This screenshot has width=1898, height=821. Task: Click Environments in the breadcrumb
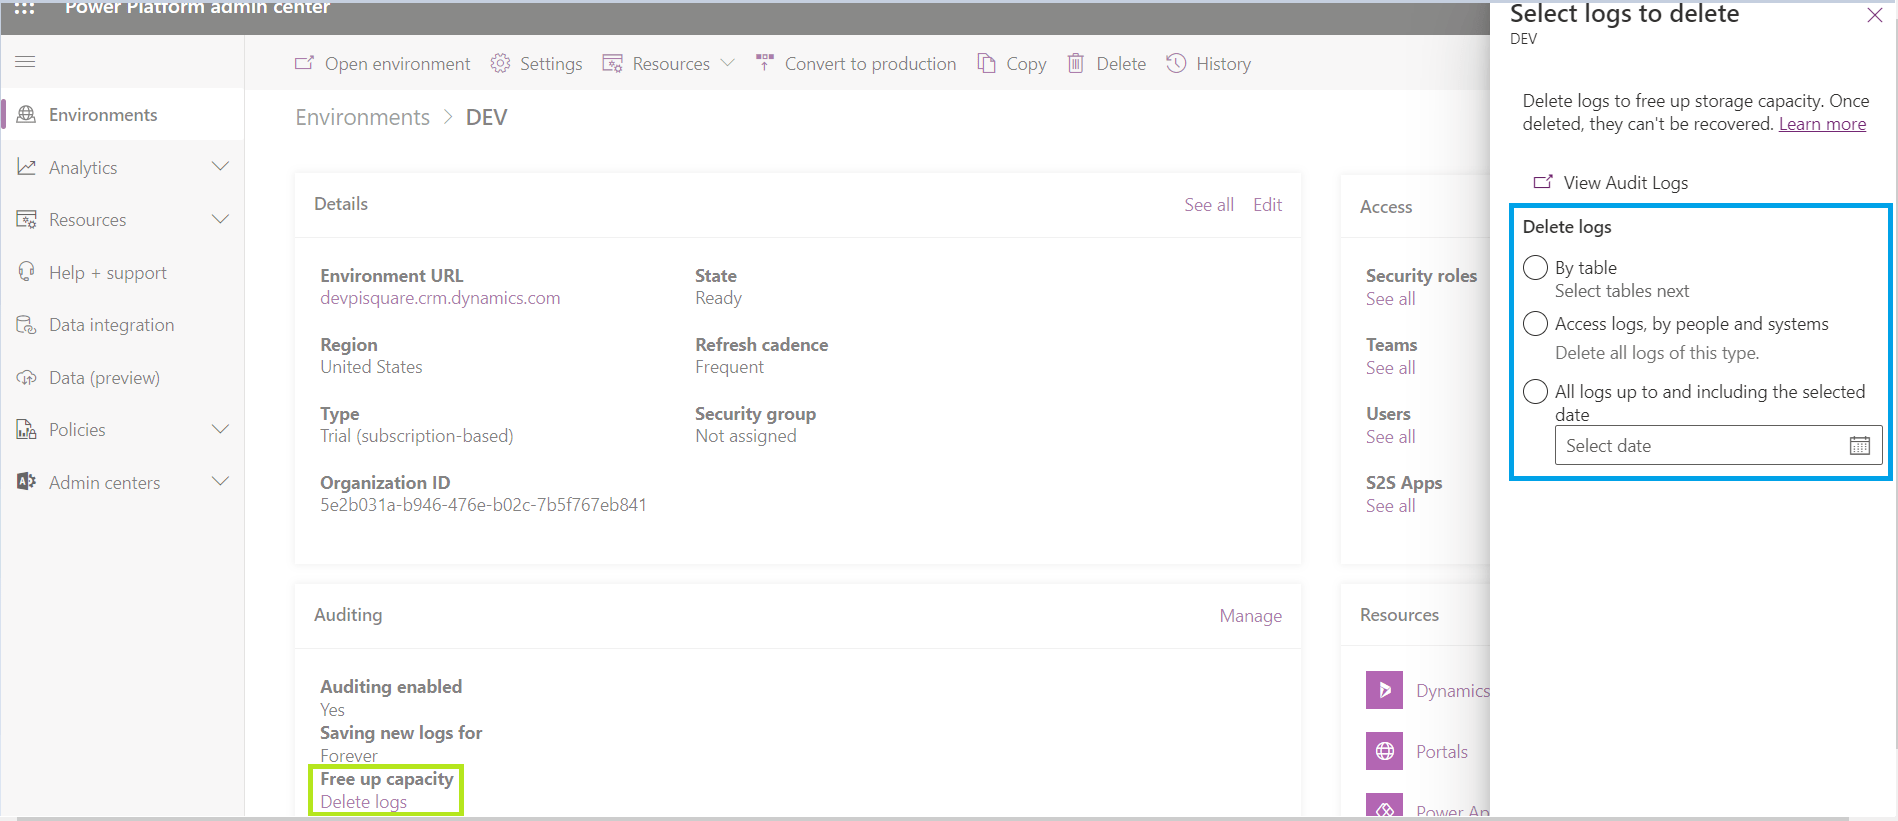(362, 118)
